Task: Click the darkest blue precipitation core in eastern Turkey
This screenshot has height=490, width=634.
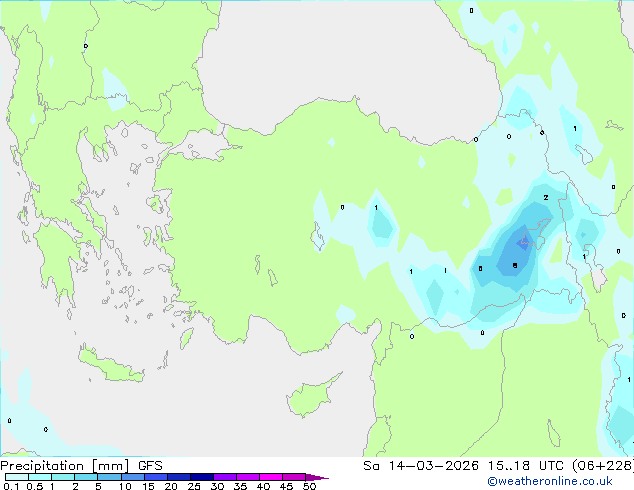Action: tap(522, 243)
